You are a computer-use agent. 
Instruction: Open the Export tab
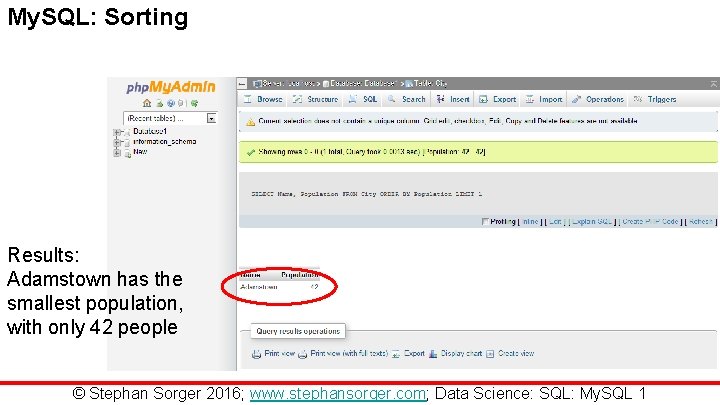click(x=498, y=99)
